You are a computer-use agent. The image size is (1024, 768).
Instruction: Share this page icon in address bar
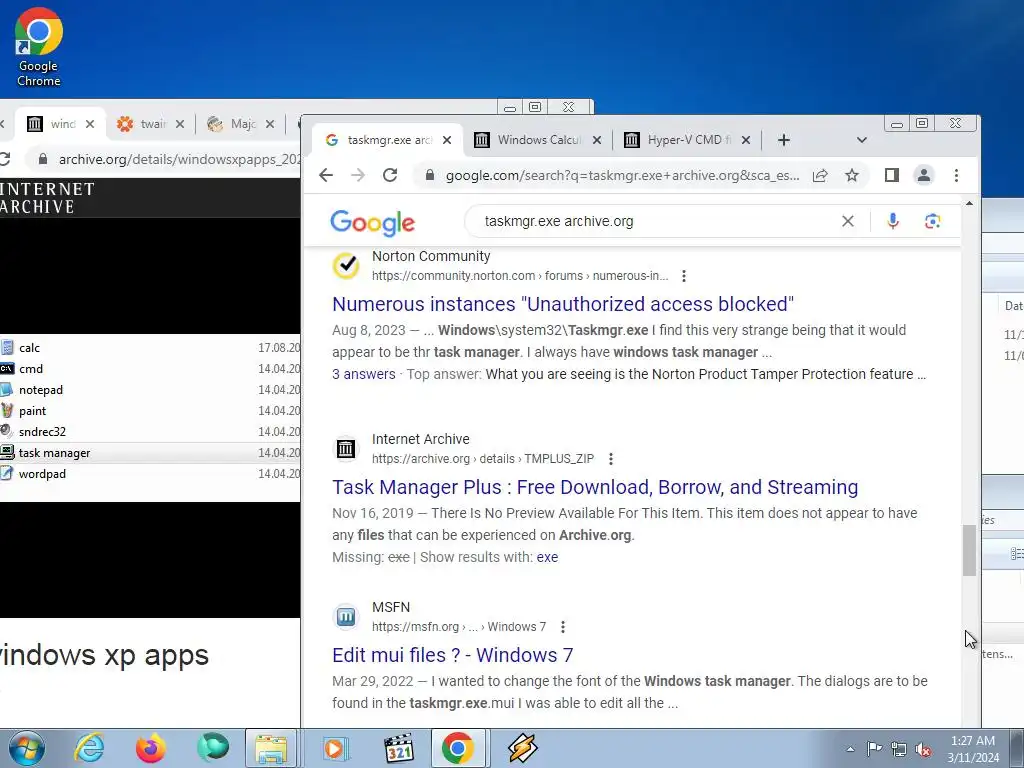coord(820,175)
